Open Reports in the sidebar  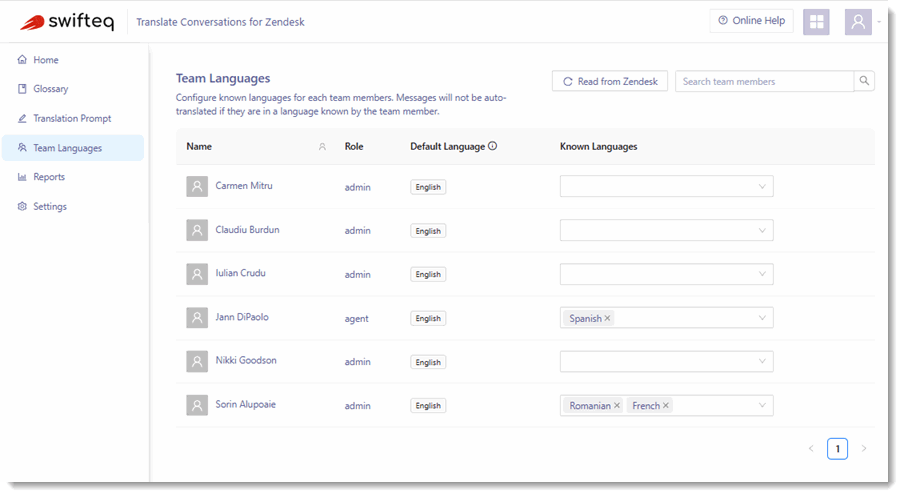(x=73, y=177)
